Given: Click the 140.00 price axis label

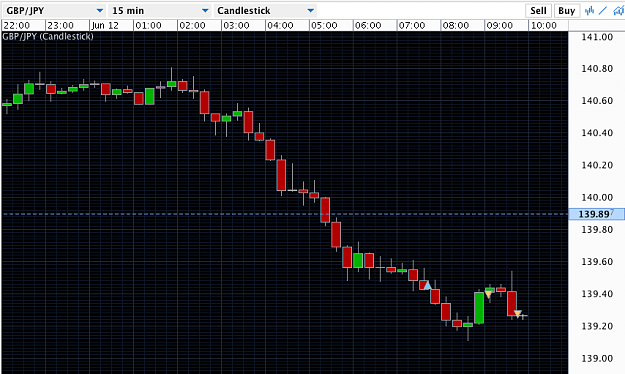Looking at the screenshot, I should (597, 197).
